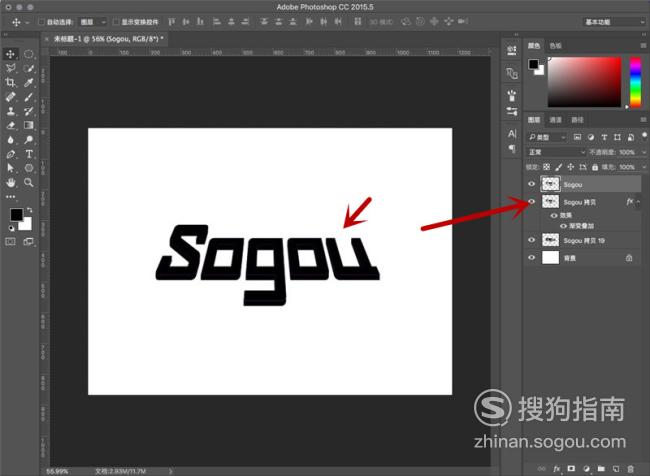Open the Move tool preset picker arrow
The height and width of the screenshot is (476, 650).
click(x=27, y=22)
